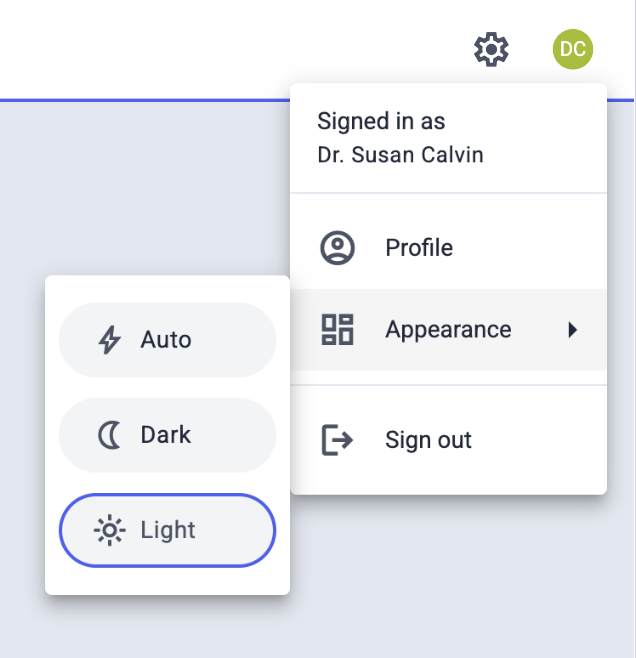Click the "Signed in as" label
The image size is (636, 658).
coord(381,122)
